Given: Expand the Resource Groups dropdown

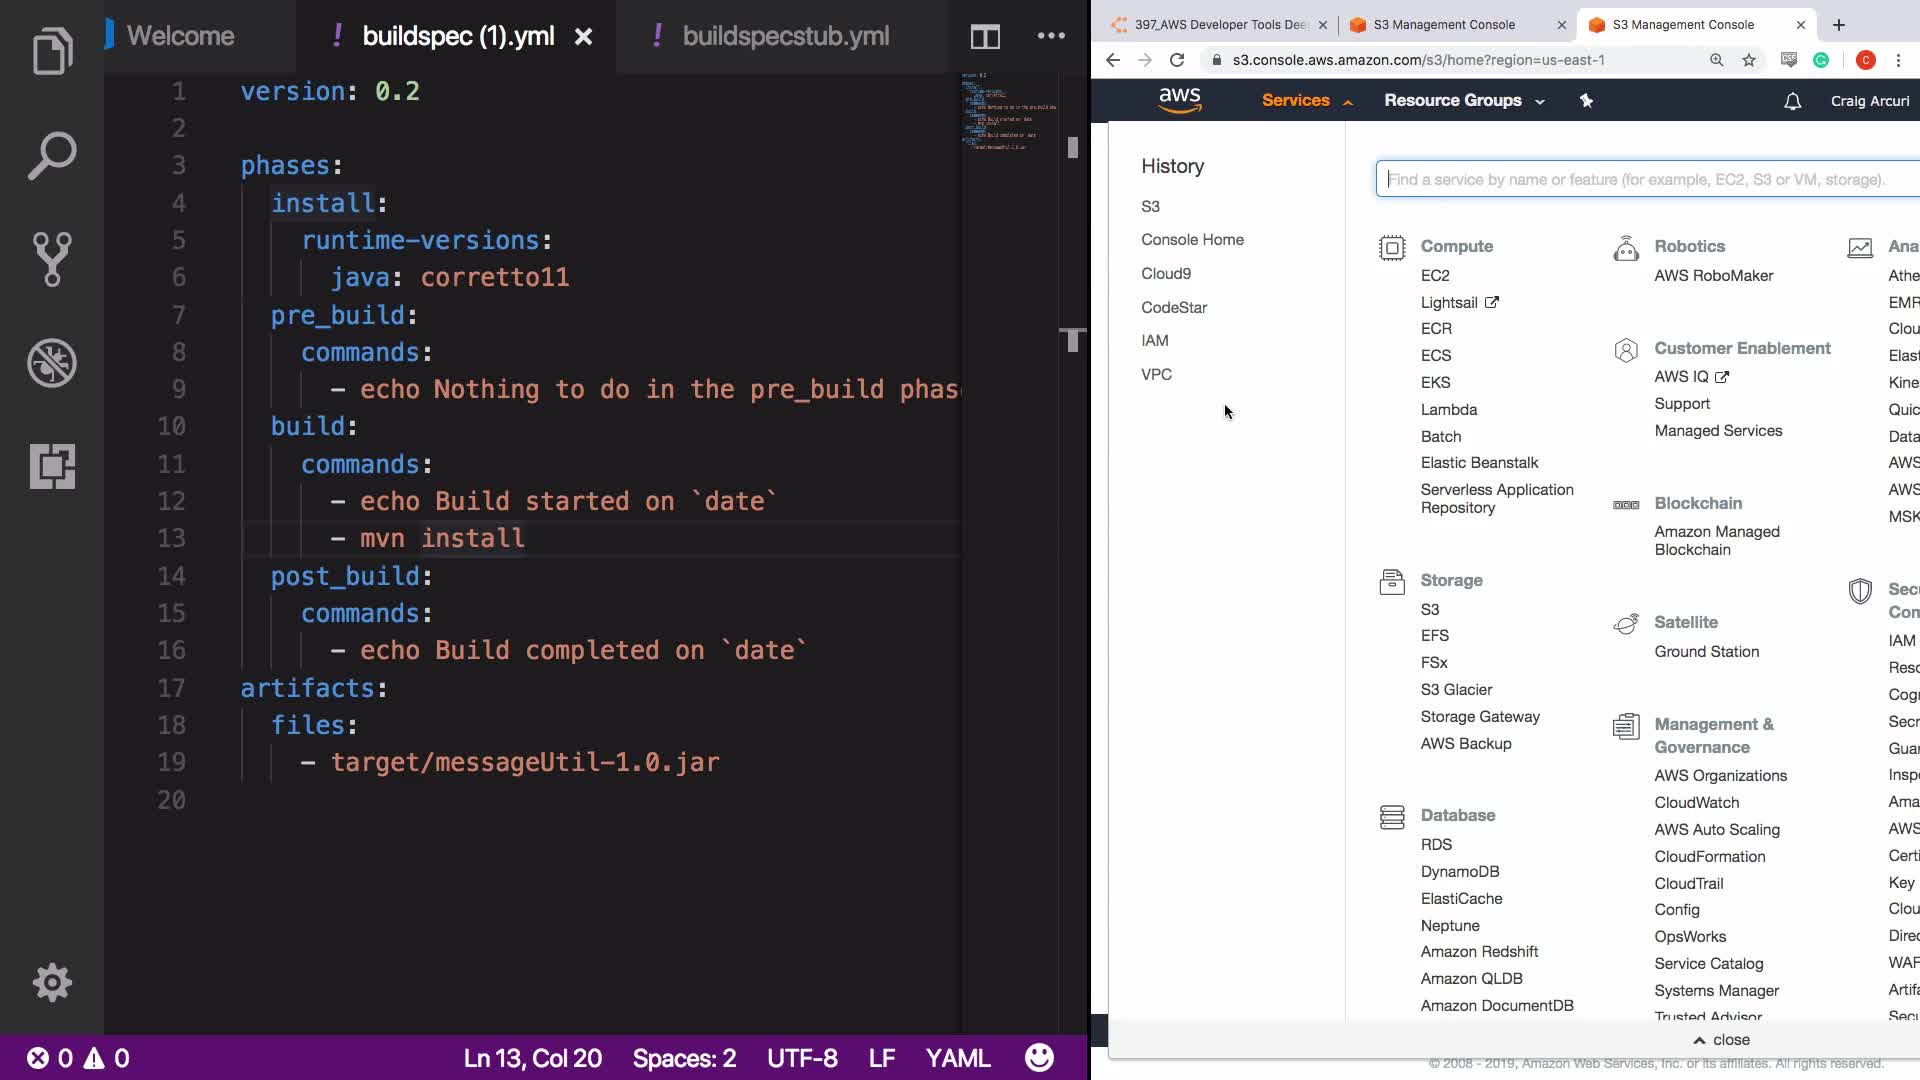Looking at the screenshot, I should click(1464, 101).
